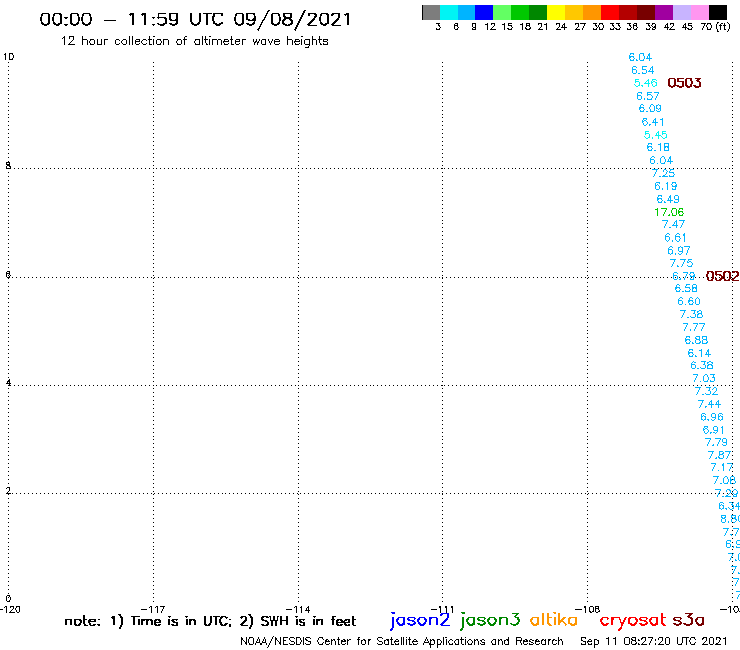Select the note about UTC time and SWH feet
The width and height of the screenshot is (740, 650).
(210, 621)
